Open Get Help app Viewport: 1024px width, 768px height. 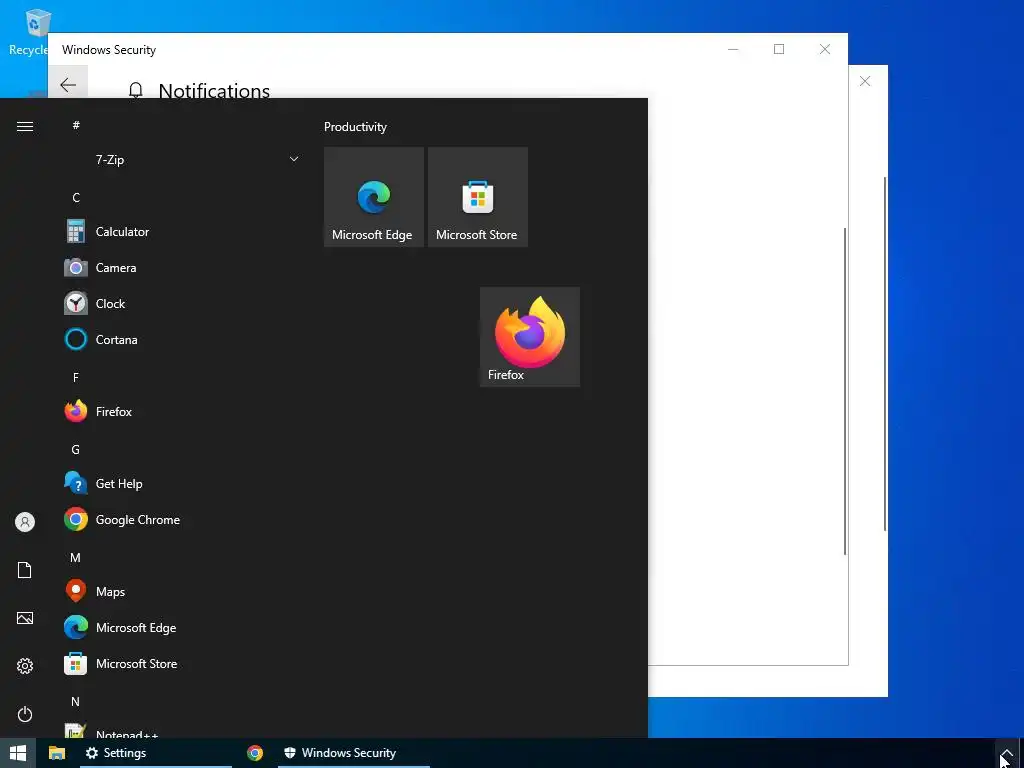pos(181,484)
